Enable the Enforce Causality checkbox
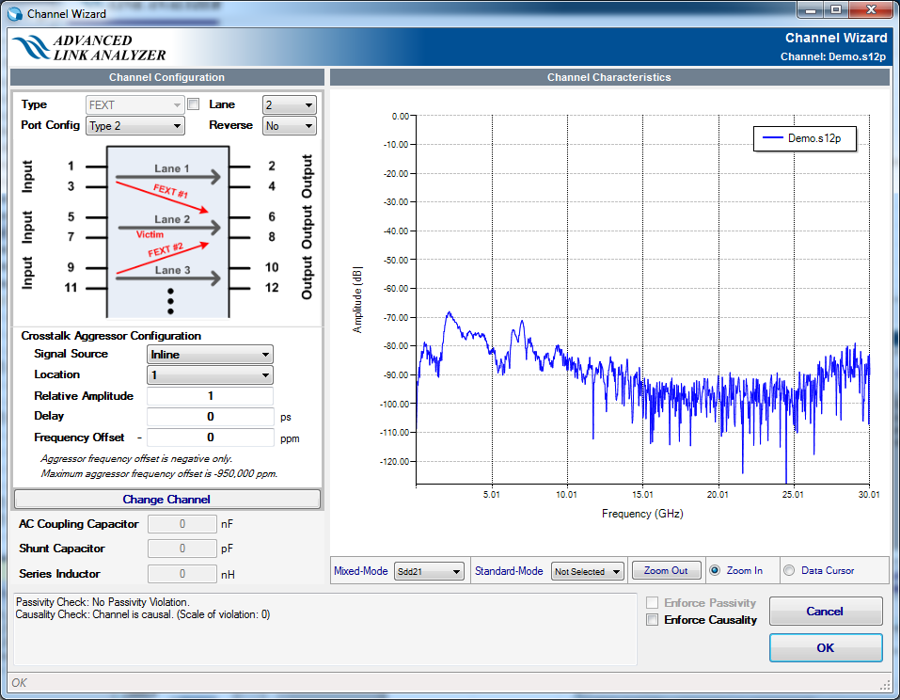 point(653,620)
